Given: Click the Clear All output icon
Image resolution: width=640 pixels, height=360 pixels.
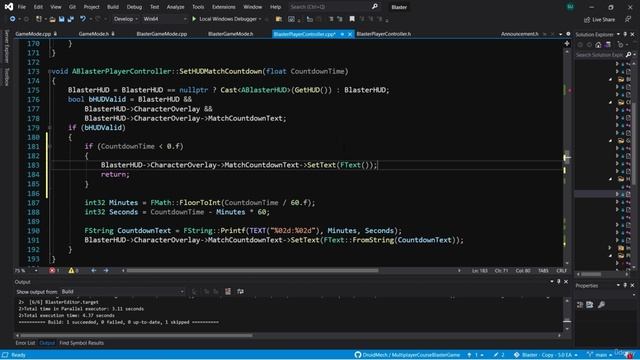Looking at the screenshot, I should [x=228, y=291].
